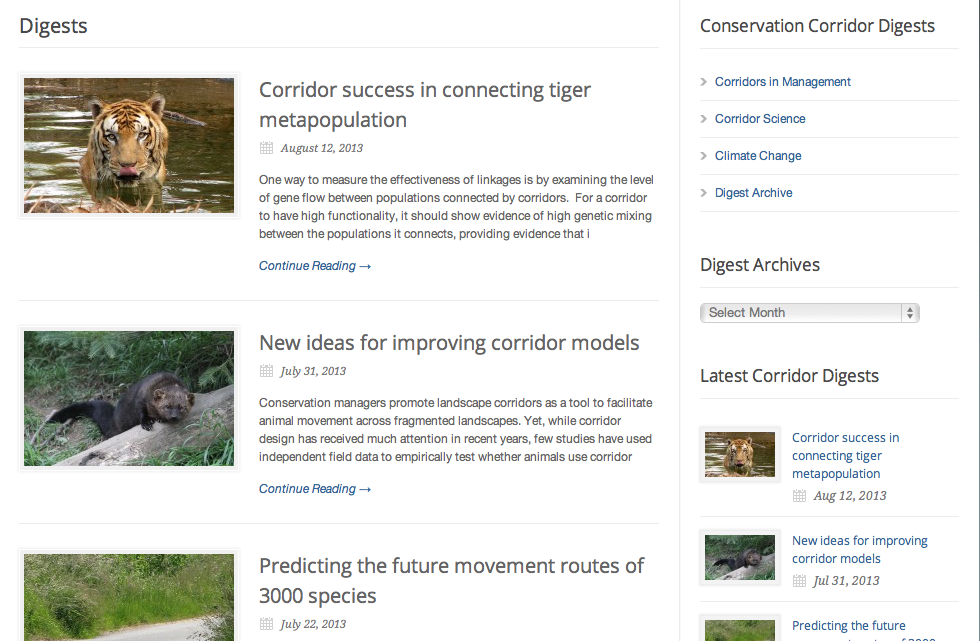The height and width of the screenshot is (641, 980).
Task: Open the Climate Change digest category
Action: tap(757, 156)
